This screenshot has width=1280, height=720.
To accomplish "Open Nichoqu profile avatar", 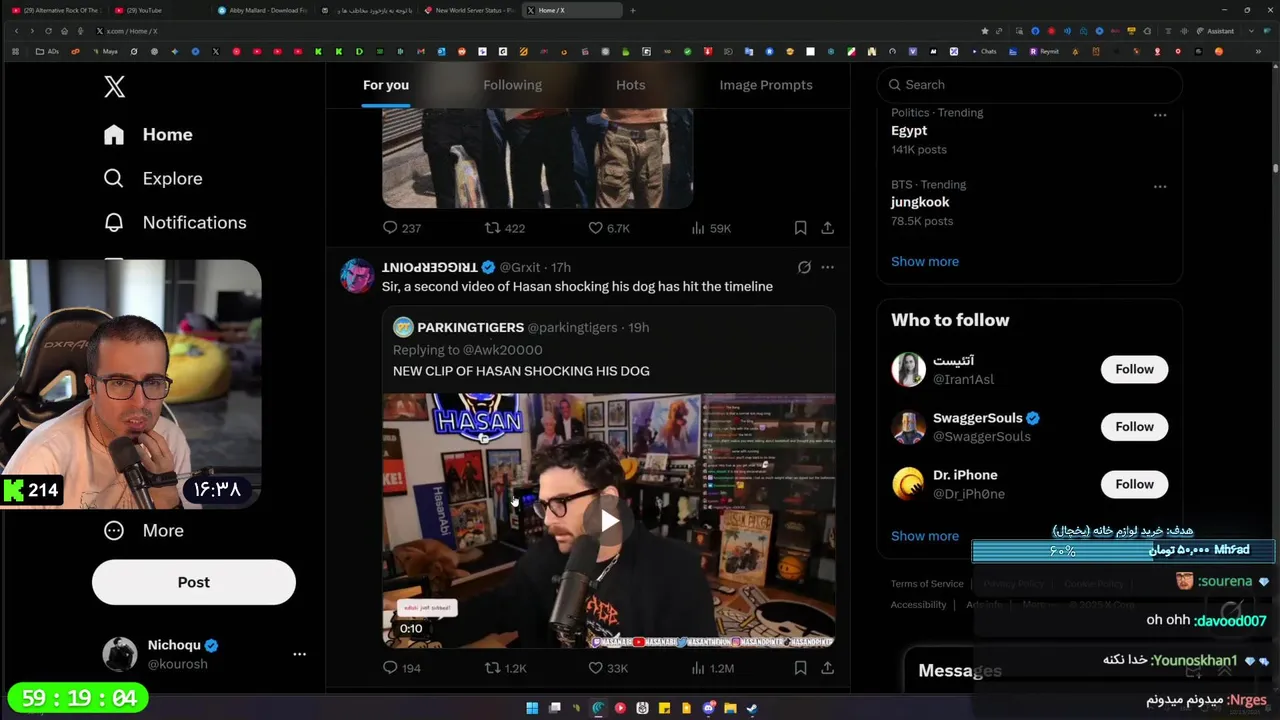I will (x=120, y=654).
